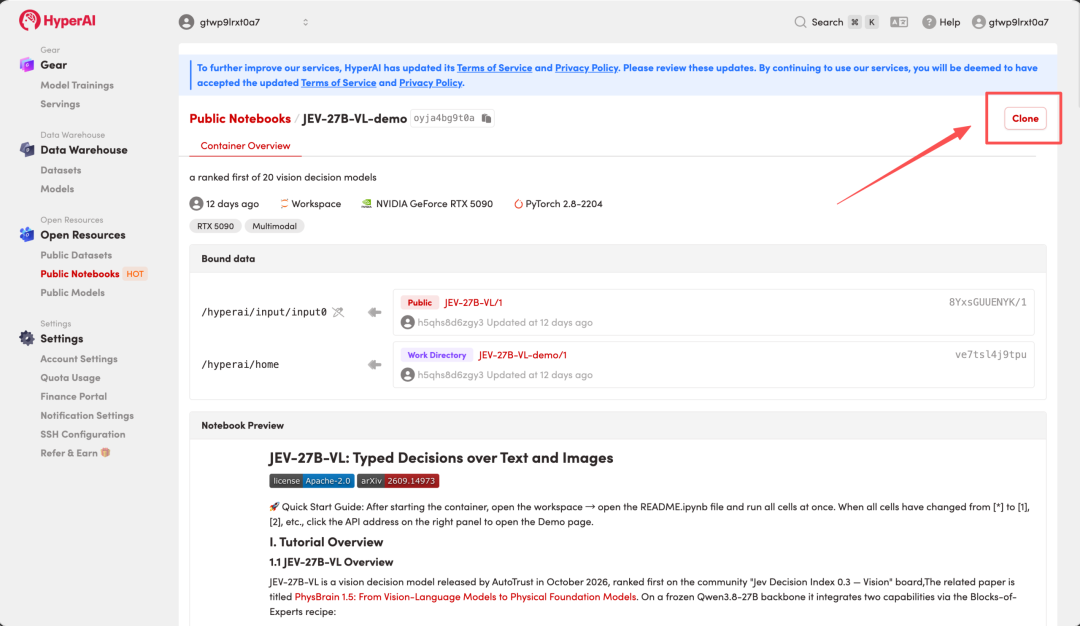This screenshot has width=1080, height=626.
Task: Click the arXiv 2609.14973 badge
Action: coord(398,481)
